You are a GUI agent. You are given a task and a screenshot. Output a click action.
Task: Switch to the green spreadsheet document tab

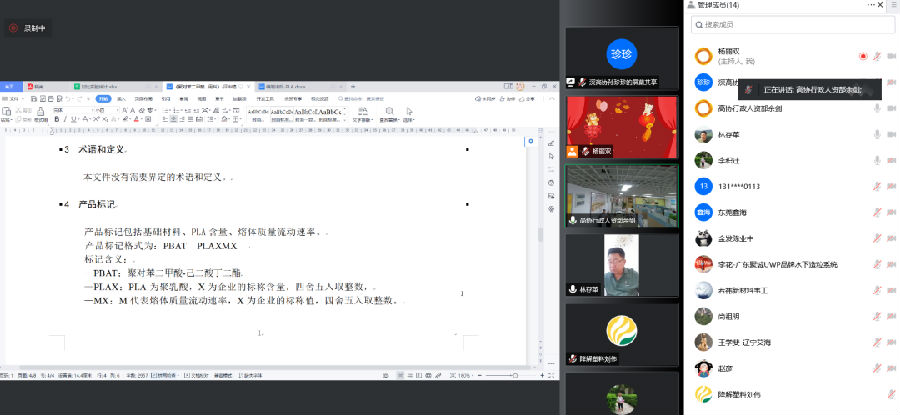pos(117,86)
